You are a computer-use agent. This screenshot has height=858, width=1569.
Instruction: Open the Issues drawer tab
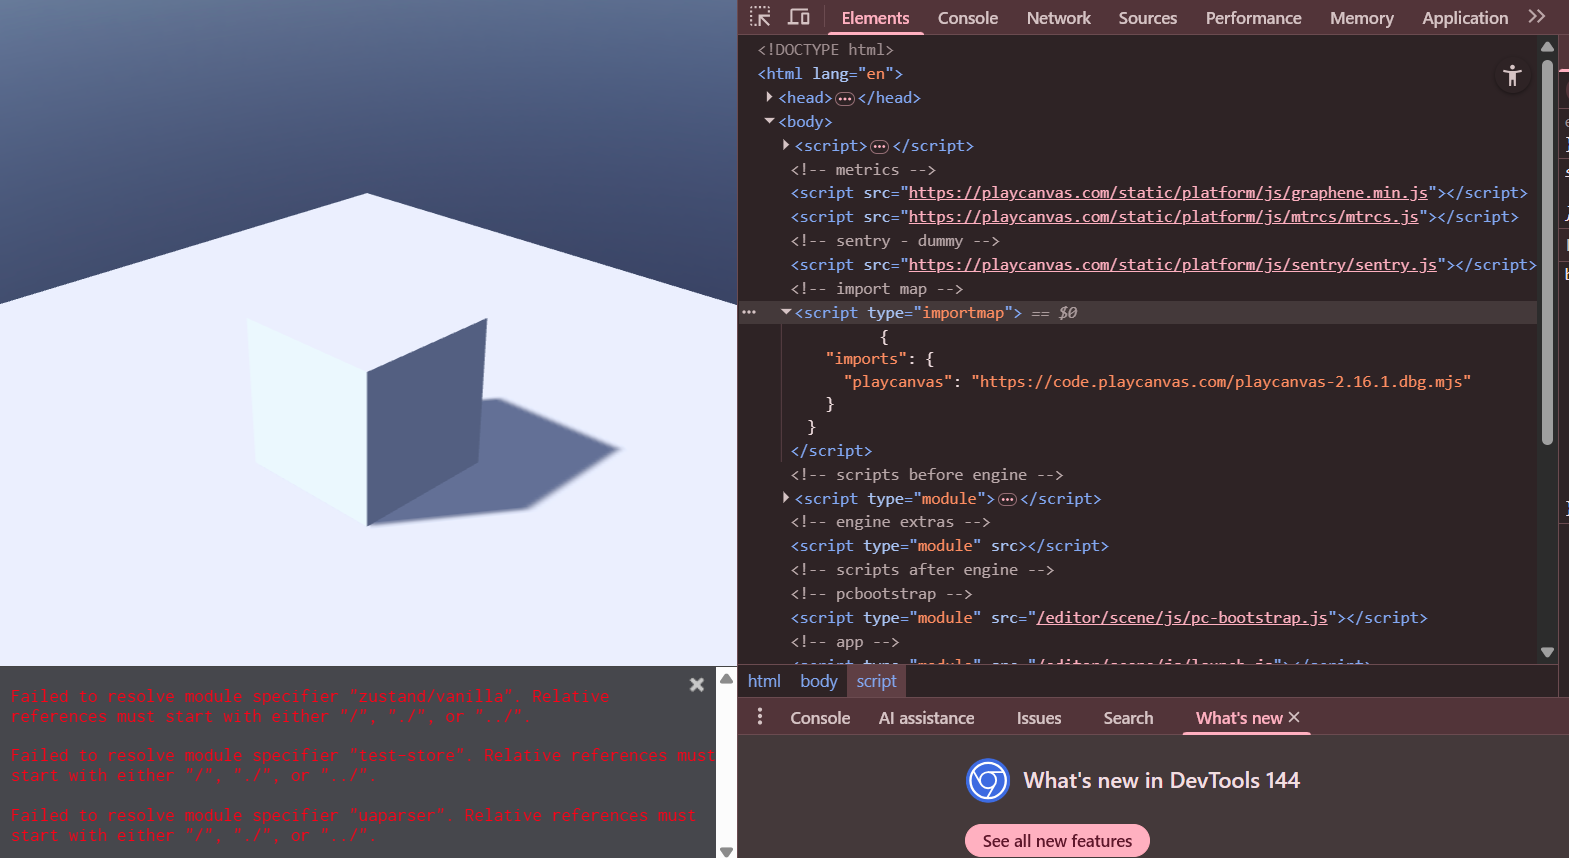[x=1038, y=718]
